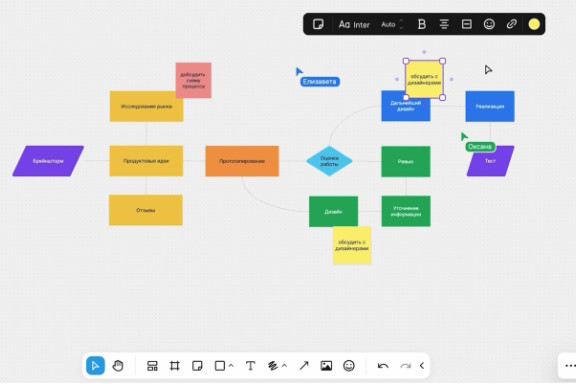The image size is (576, 384).
Task: Select the pointer/select tool in bottom toolbar
Action: pyautogui.click(x=95, y=366)
